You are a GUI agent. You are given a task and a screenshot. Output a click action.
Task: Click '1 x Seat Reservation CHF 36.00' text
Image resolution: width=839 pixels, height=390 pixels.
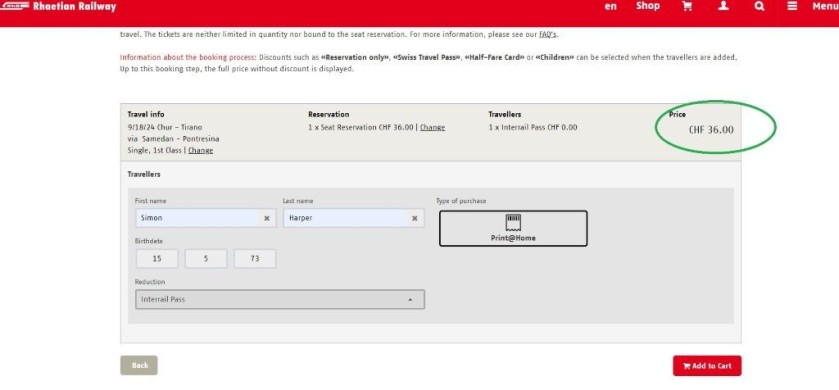(x=361, y=127)
